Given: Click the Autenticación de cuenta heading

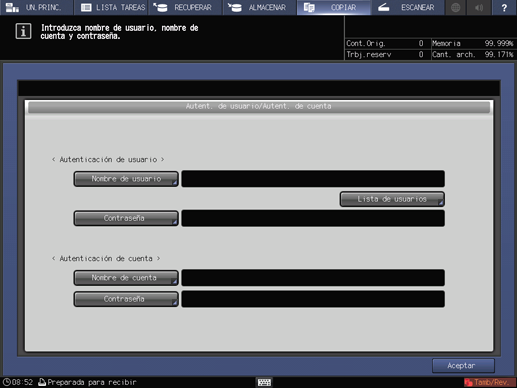Looking at the screenshot, I should pyautogui.click(x=106, y=258).
